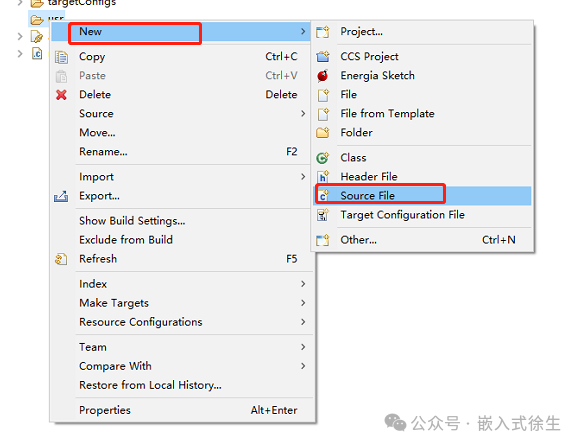Select Exclude from Build
The image size is (579, 446).
(x=126, y=240)
